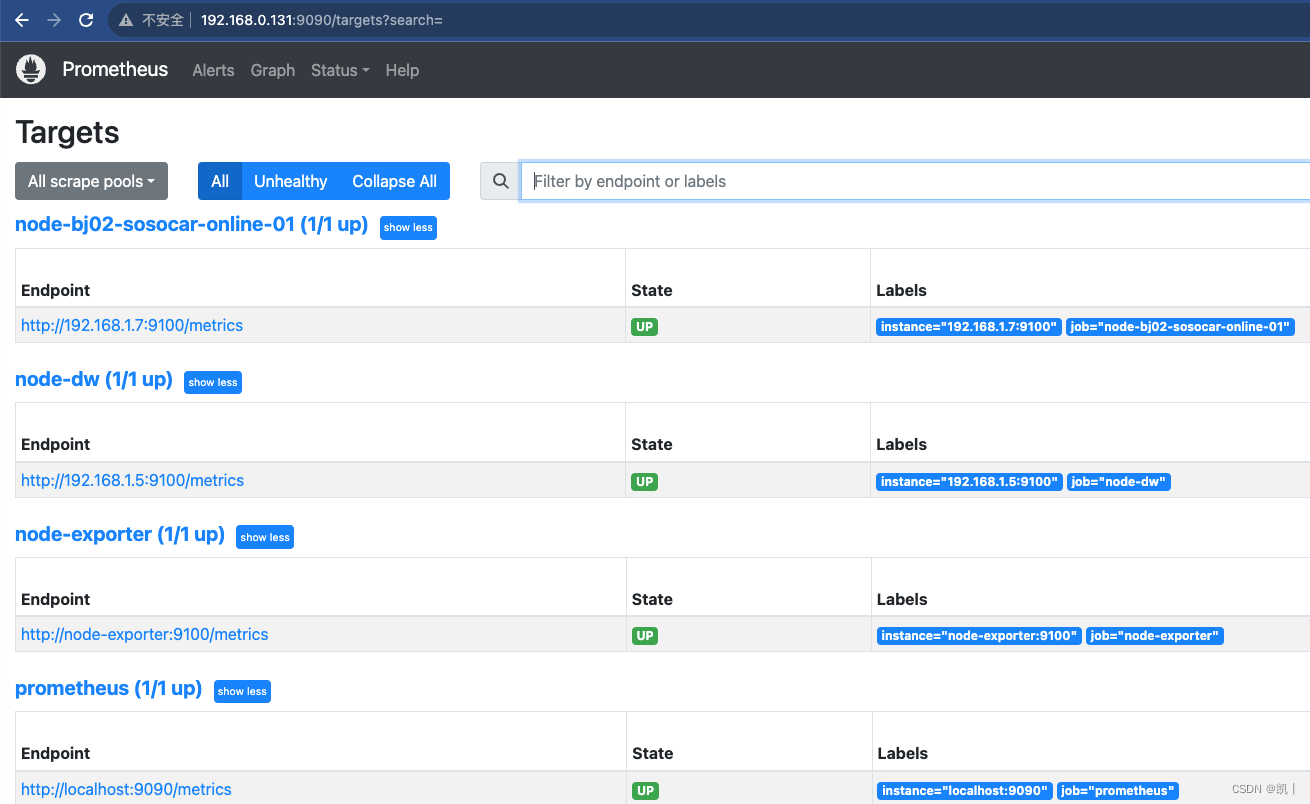The width and height of the screenshot is (1310, 804).
Task: Show only Unhealthy targets
Action: point(290,181)
